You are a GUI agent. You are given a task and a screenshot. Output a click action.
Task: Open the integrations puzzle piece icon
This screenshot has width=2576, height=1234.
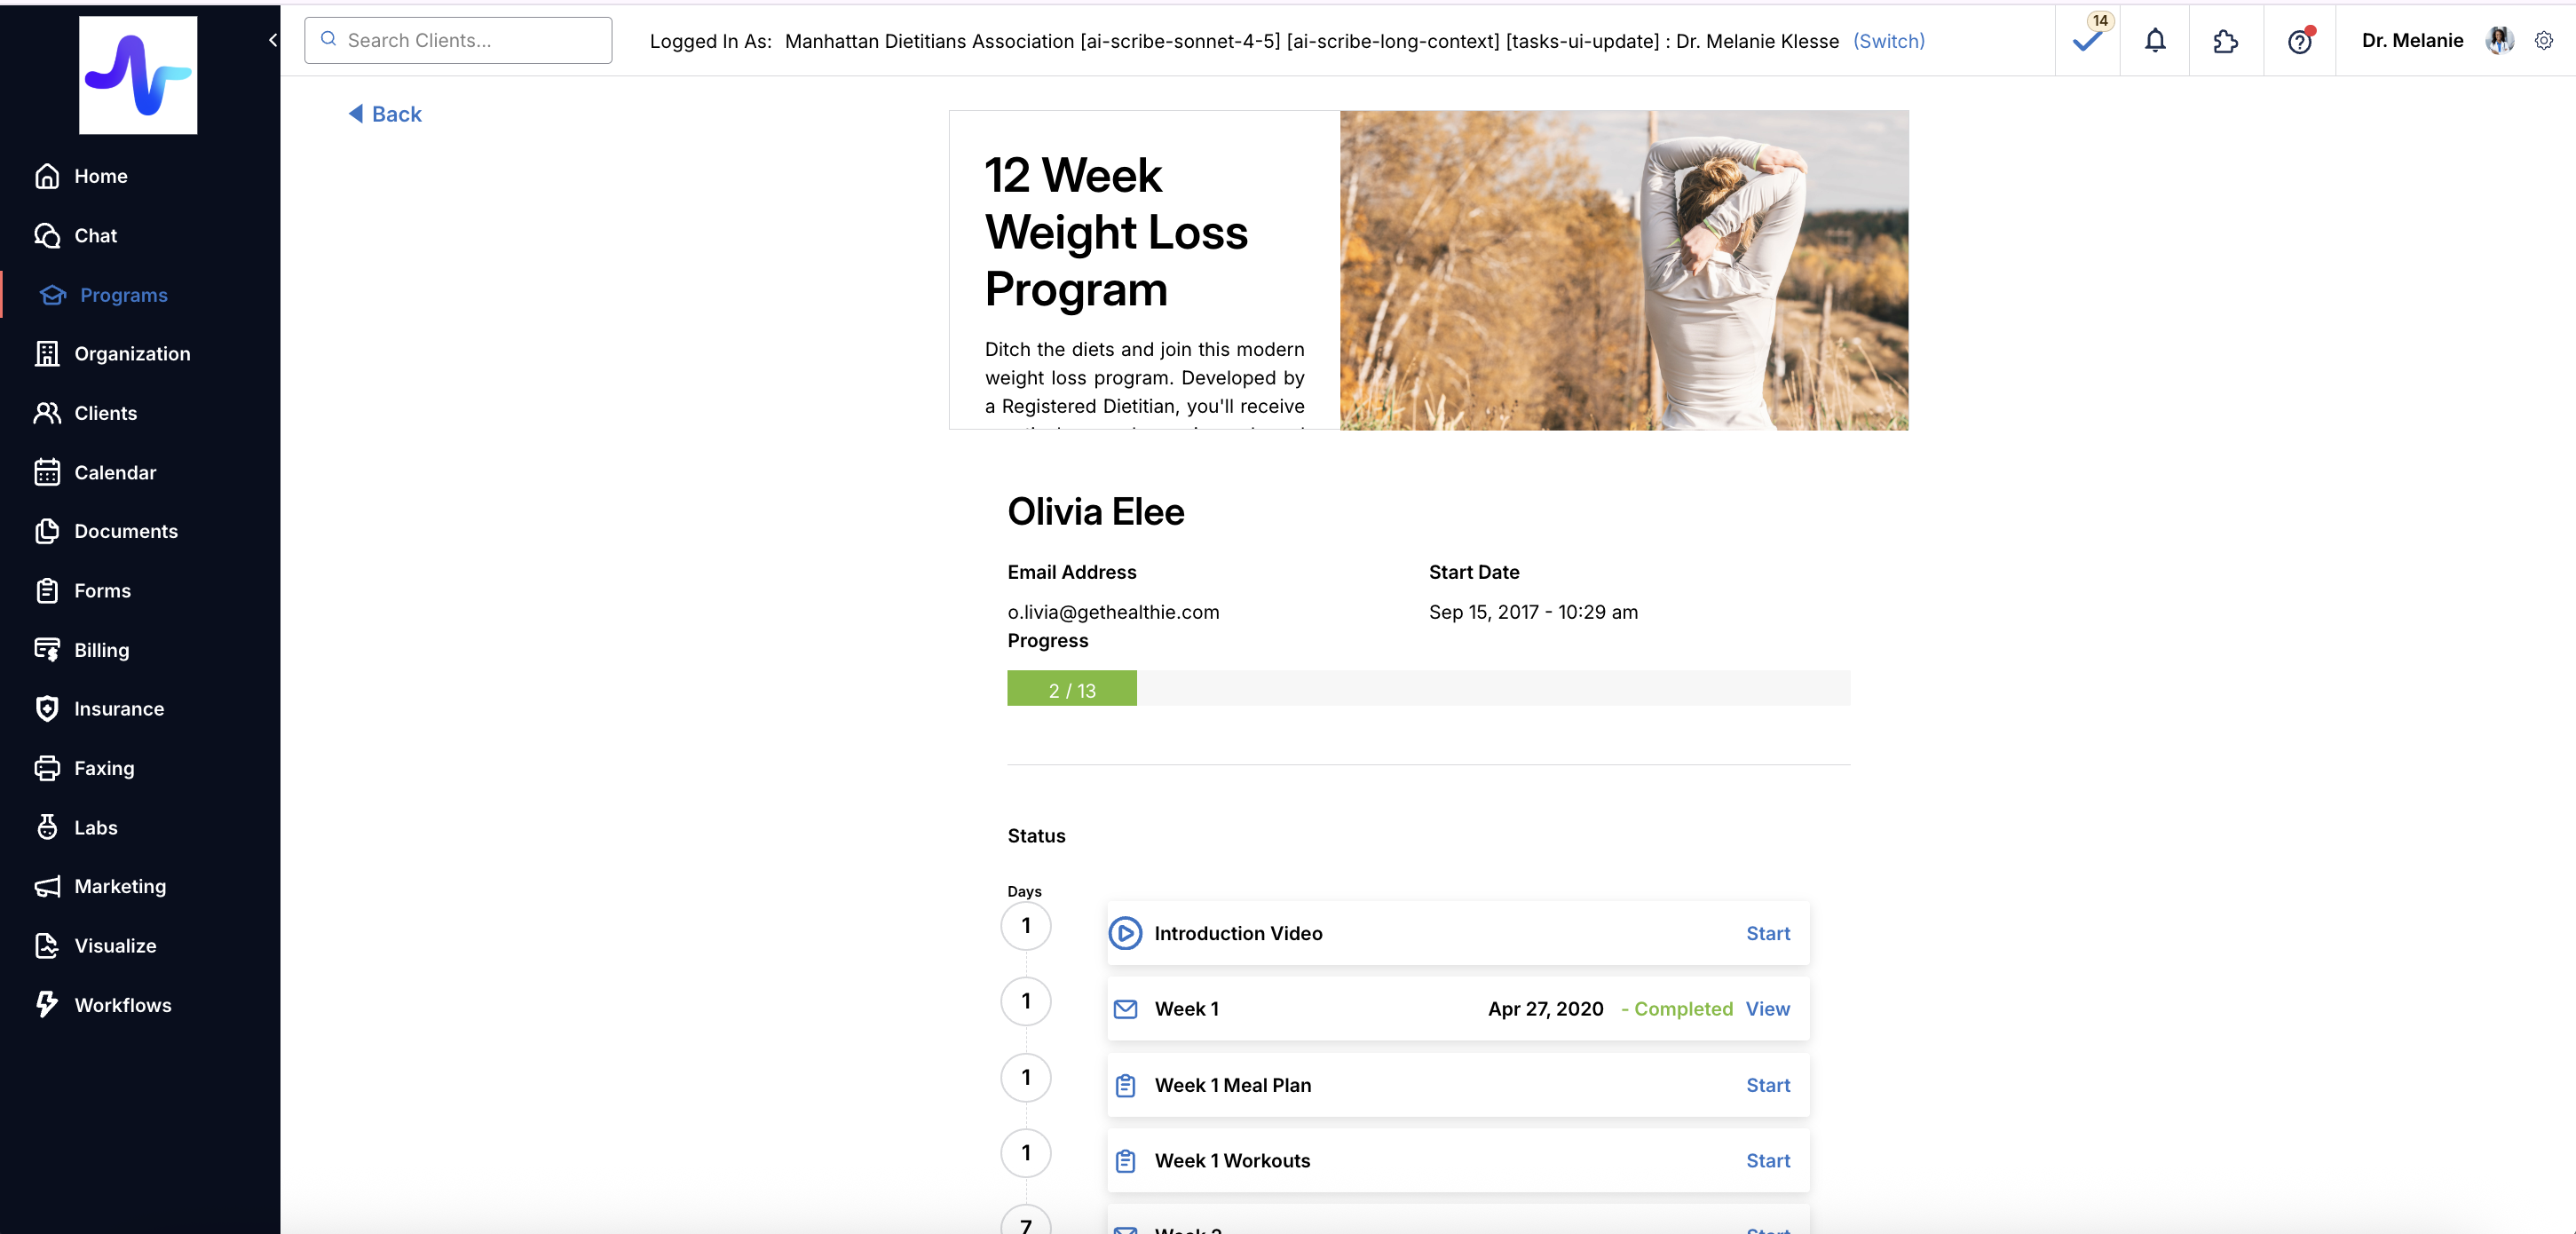tap(2225, 41)
